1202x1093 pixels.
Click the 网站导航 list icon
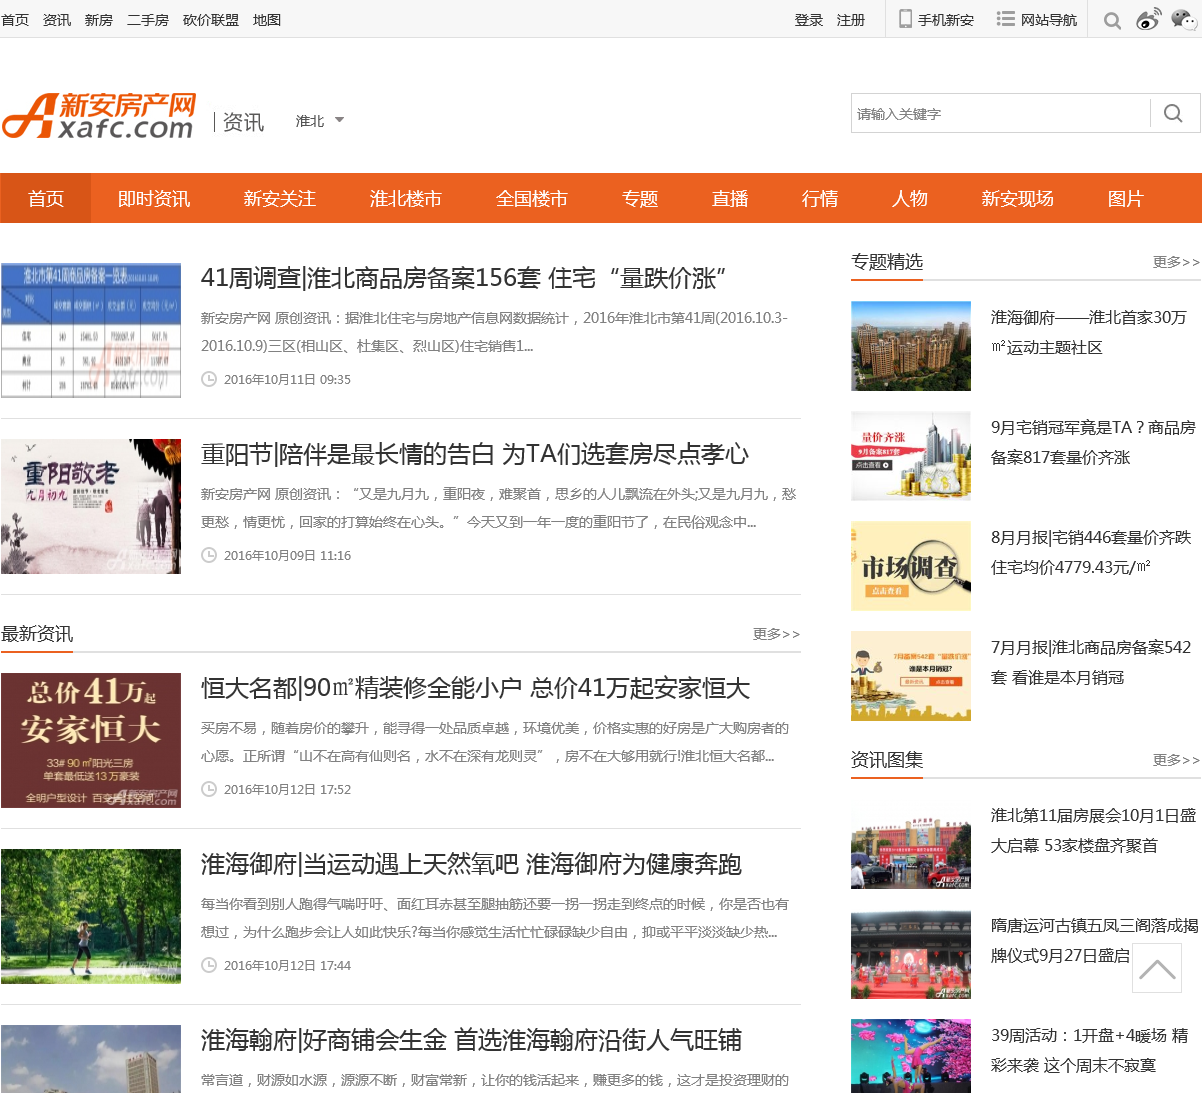[1005, 19]
